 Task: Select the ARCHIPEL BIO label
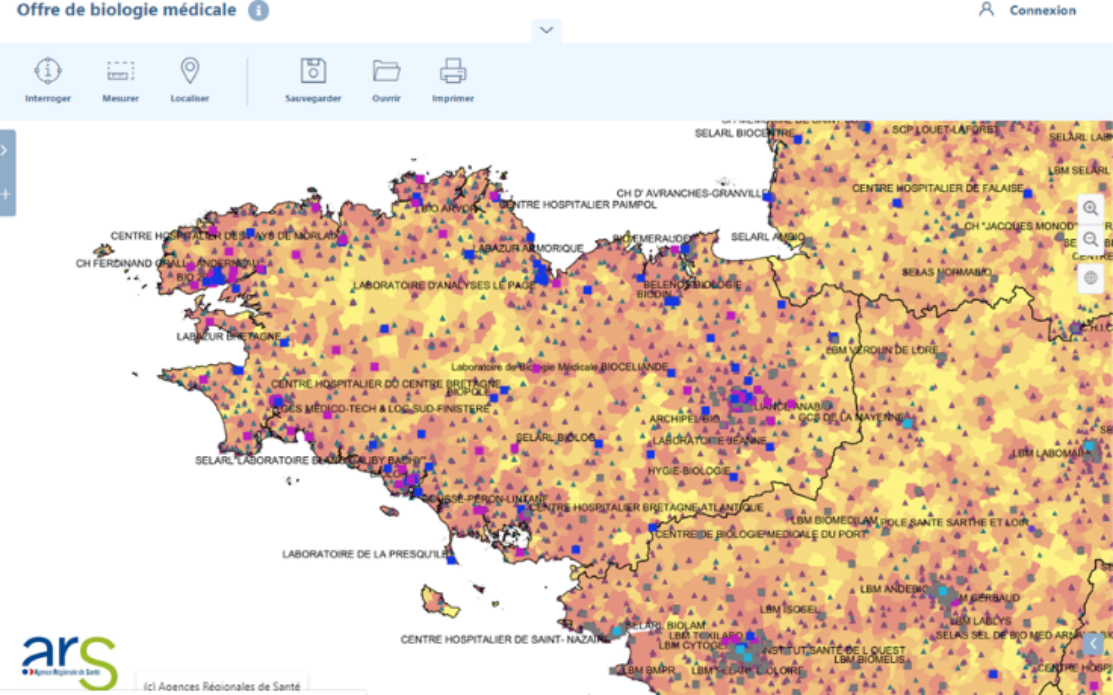[x=684, y=420]
